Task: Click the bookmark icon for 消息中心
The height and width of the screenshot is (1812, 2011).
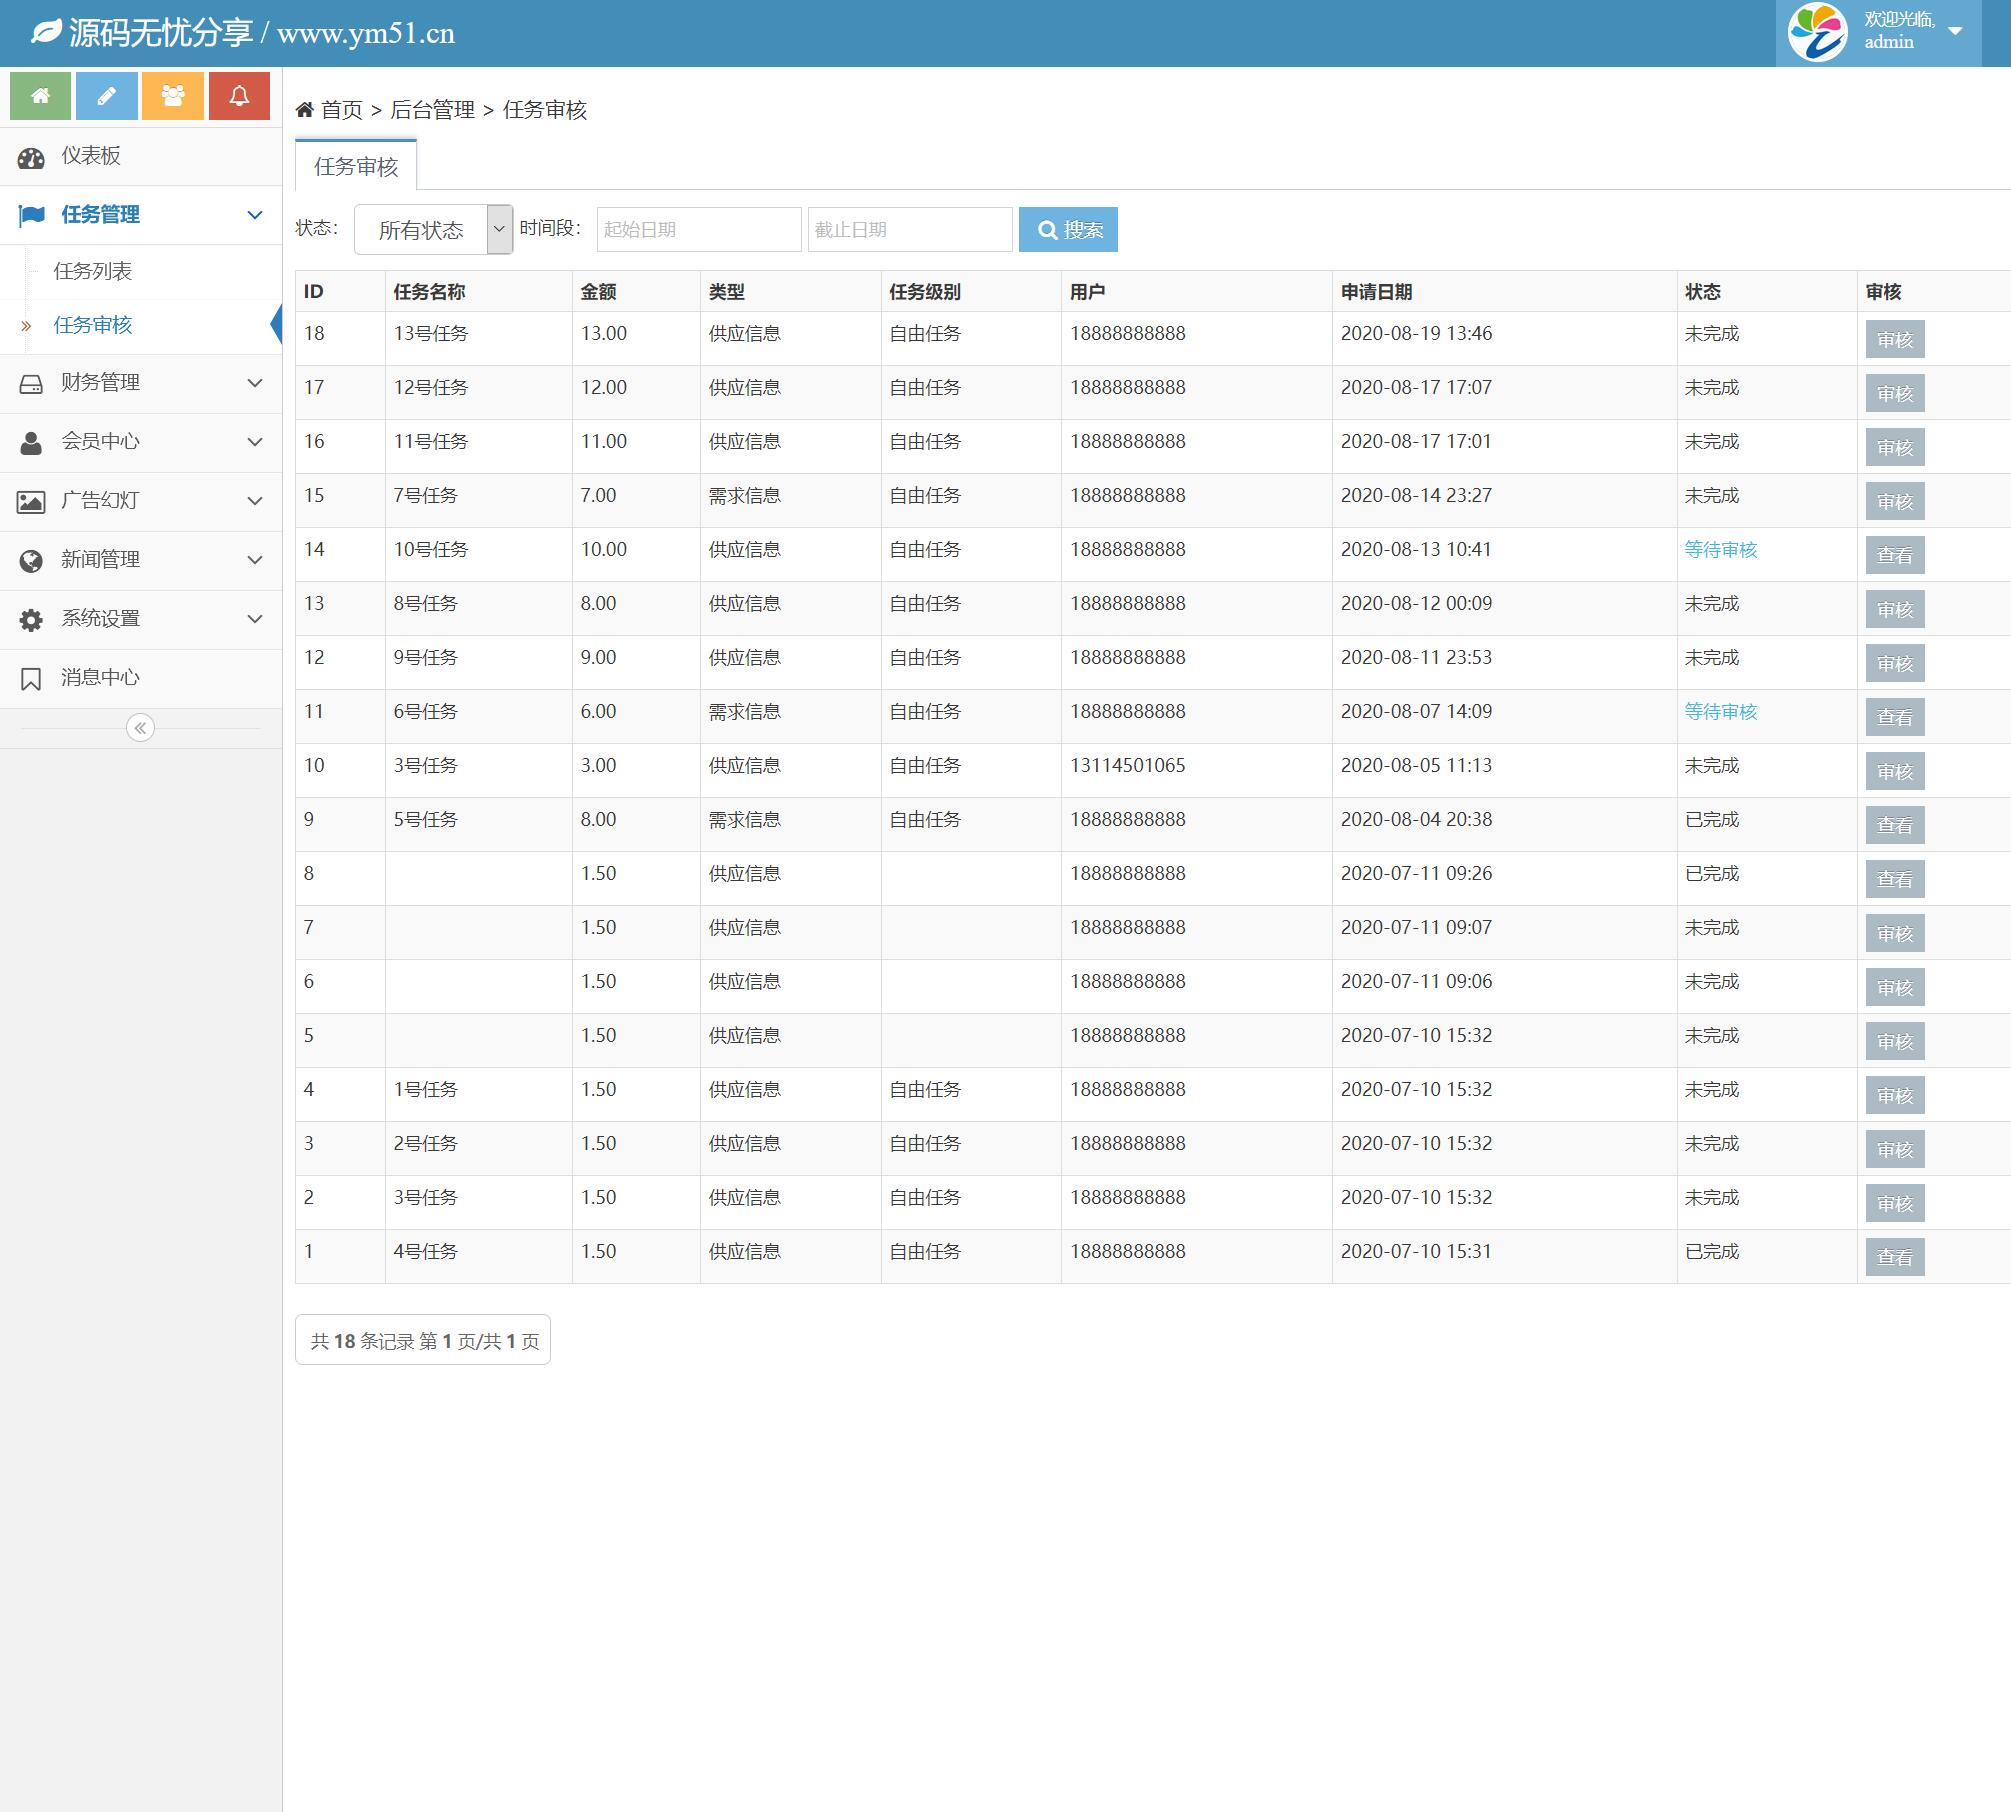Action: coord(31,679)
